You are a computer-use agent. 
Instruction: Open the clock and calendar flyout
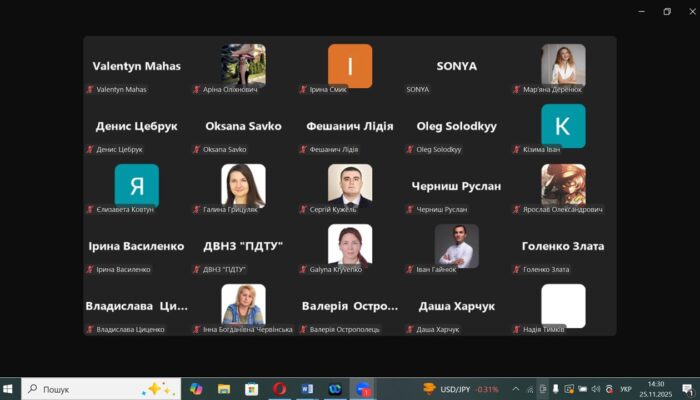pos(656,388)
